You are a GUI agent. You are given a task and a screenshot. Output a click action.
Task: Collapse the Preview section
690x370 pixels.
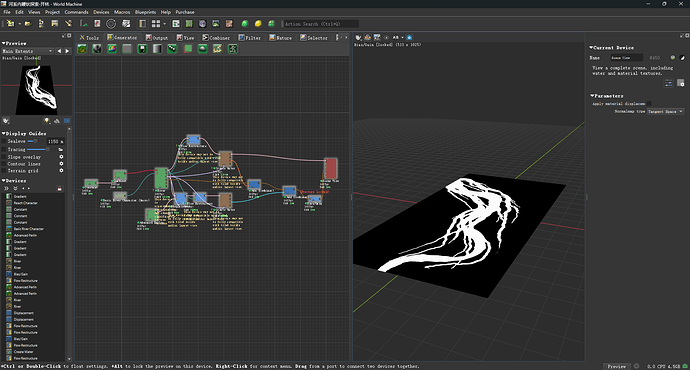pyautogui.click(x=4, y=43)
